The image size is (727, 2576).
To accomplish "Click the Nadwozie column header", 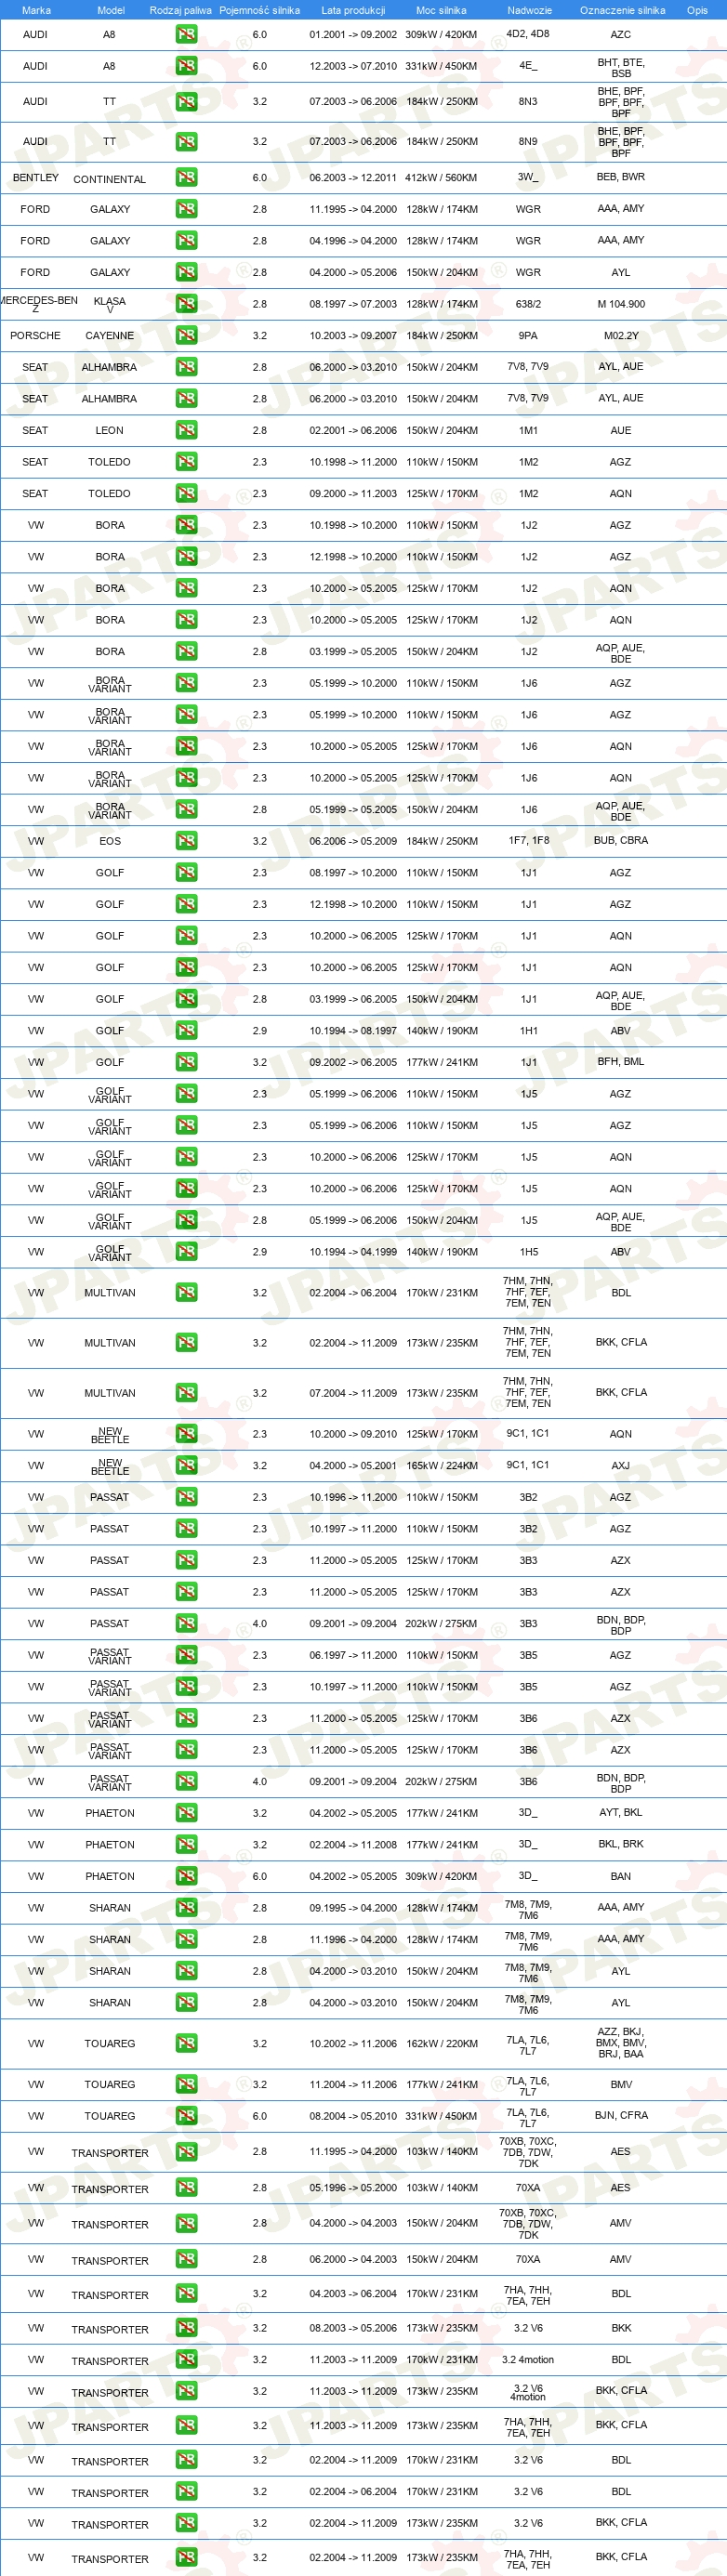I will [x=529, y=10].
